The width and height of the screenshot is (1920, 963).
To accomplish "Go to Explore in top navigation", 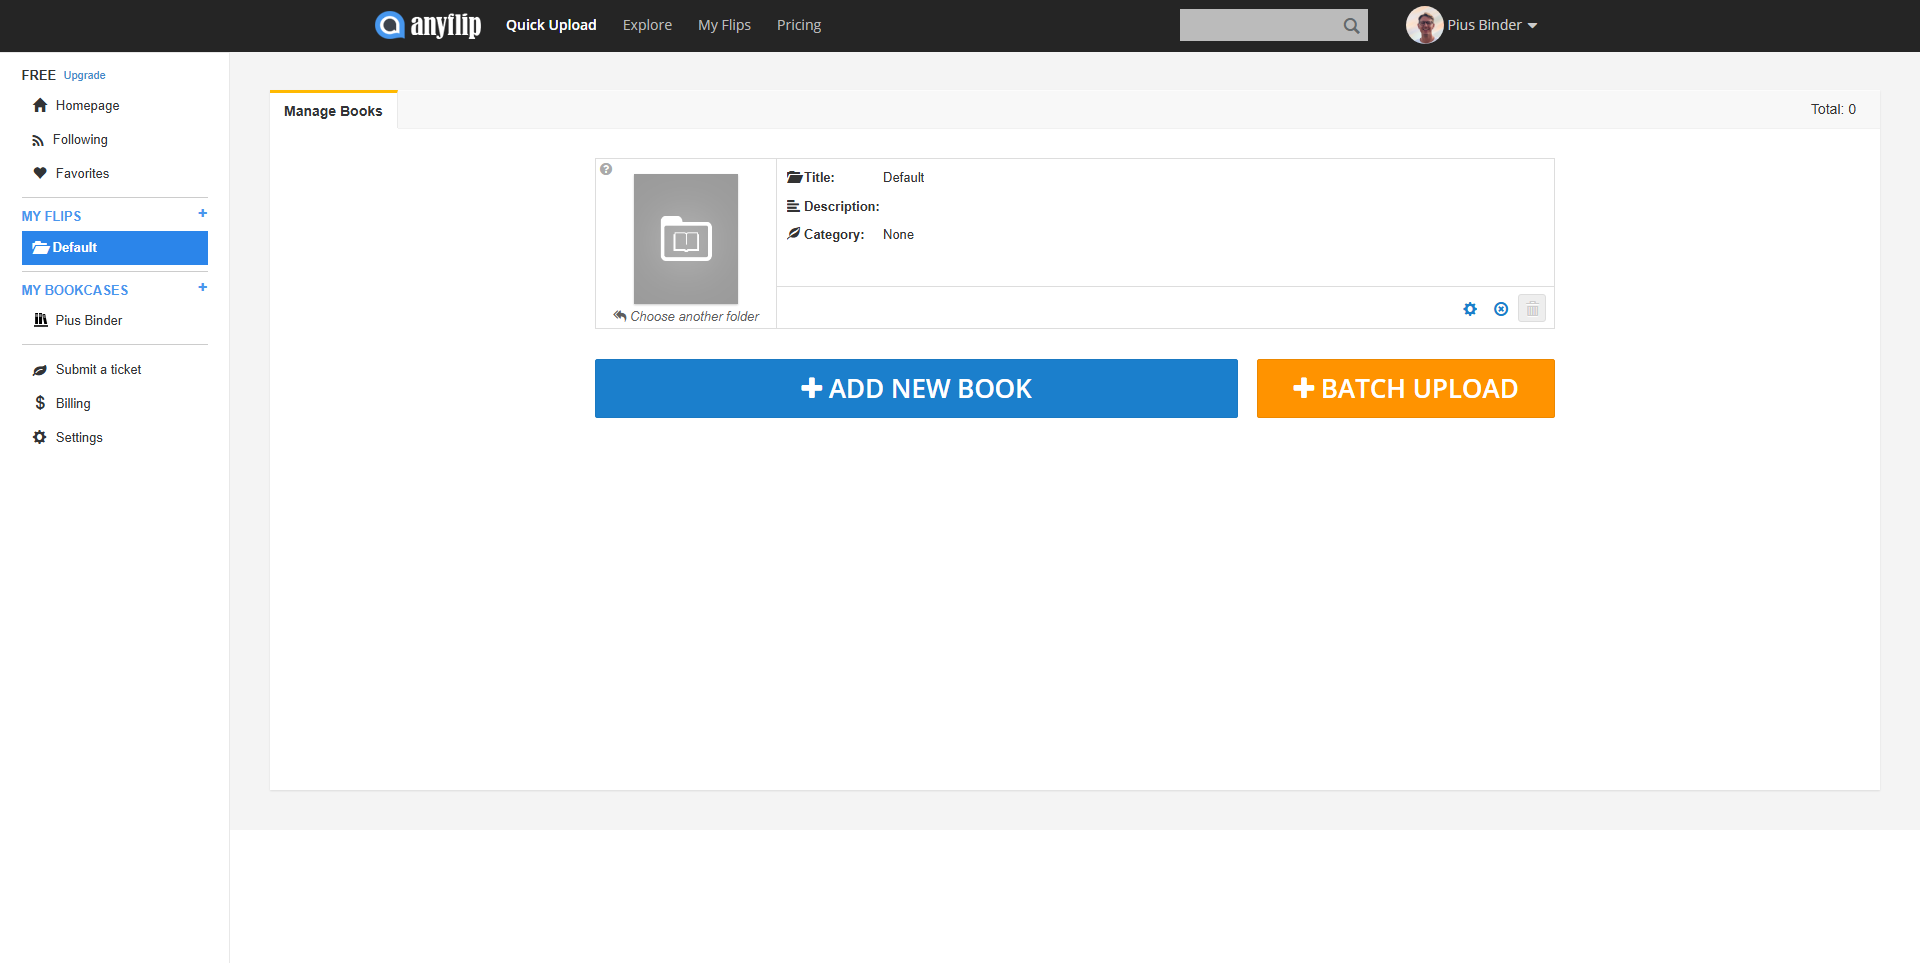I will [647, 25].
